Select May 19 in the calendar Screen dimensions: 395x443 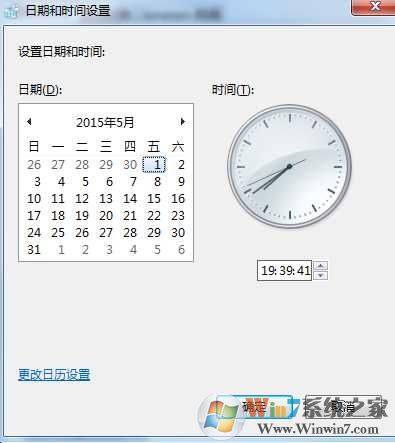(82, 216)
